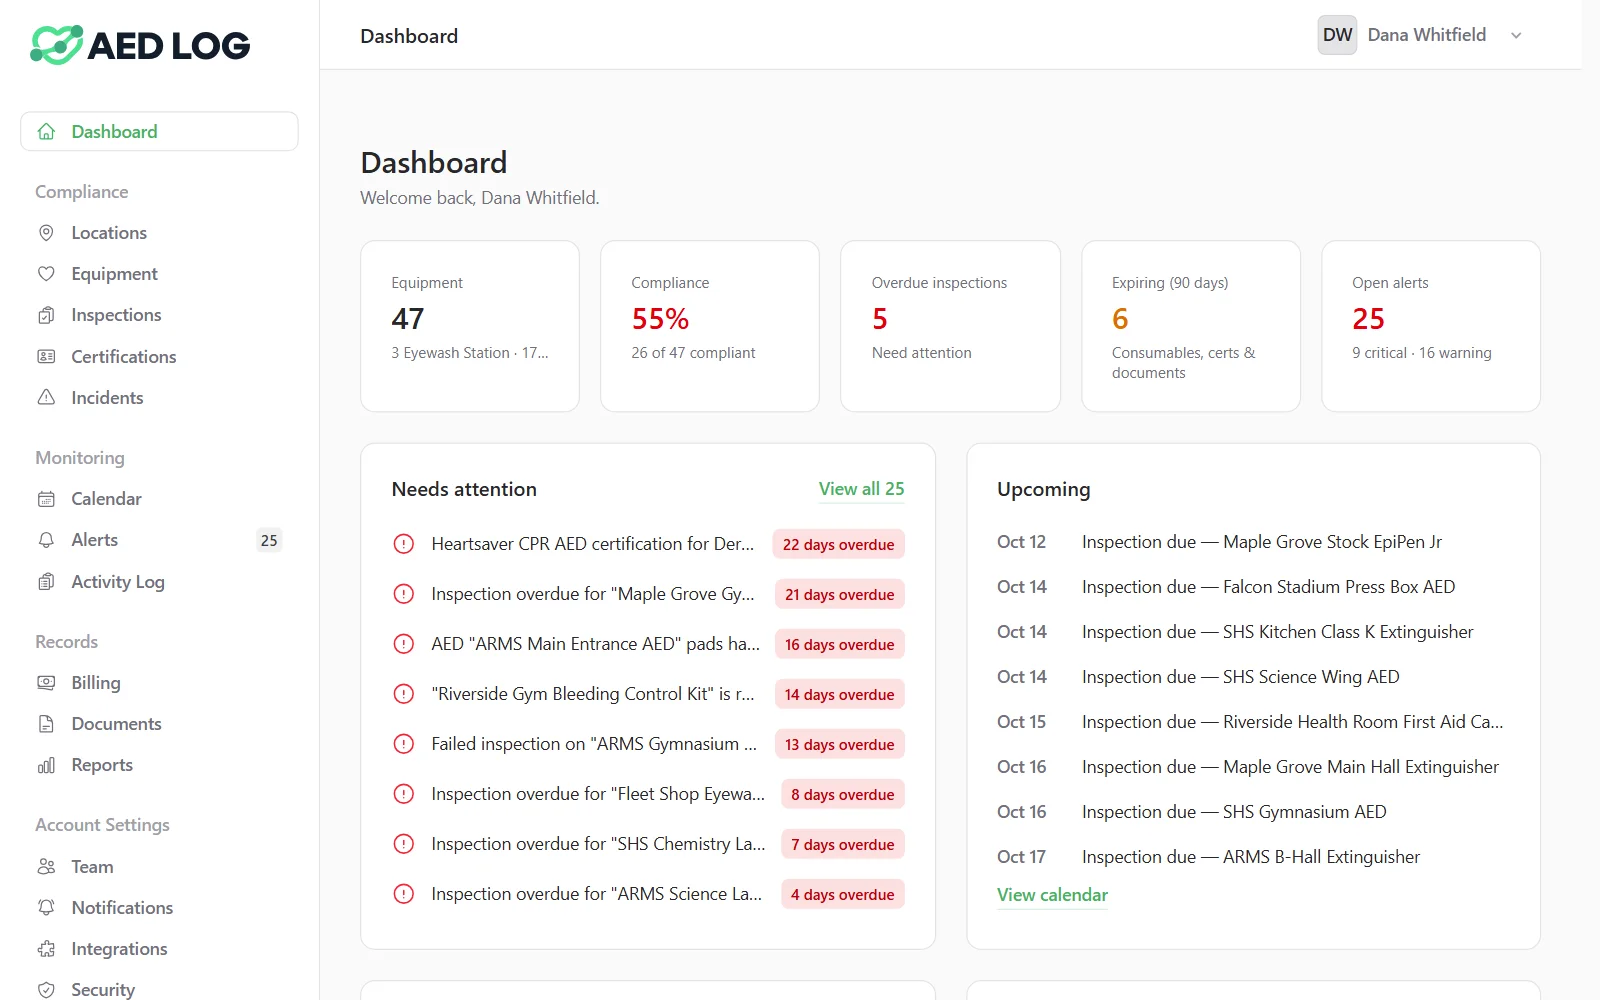Click the Billing icon in sidebar
Screen dimensions: 1600x1000
coord(46,683)
